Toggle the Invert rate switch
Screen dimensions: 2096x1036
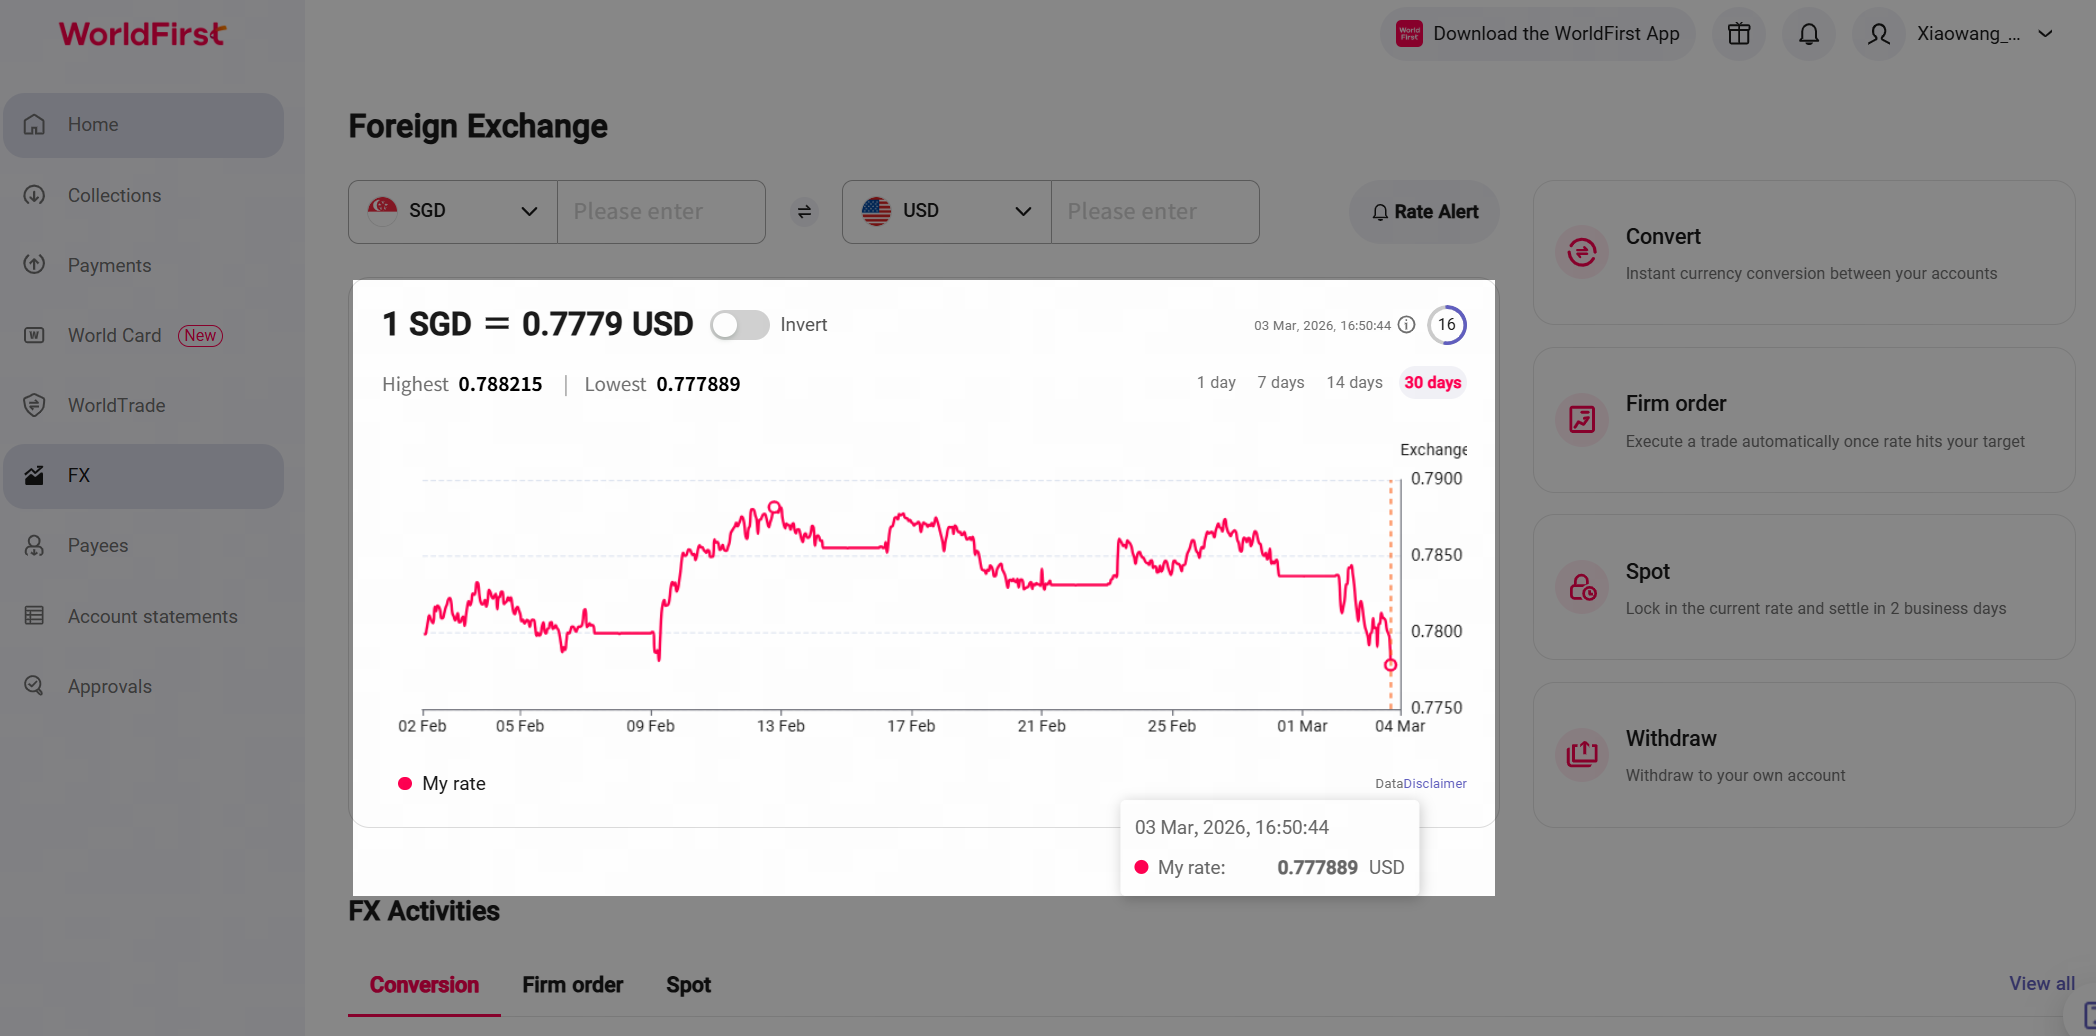[739, 325]
